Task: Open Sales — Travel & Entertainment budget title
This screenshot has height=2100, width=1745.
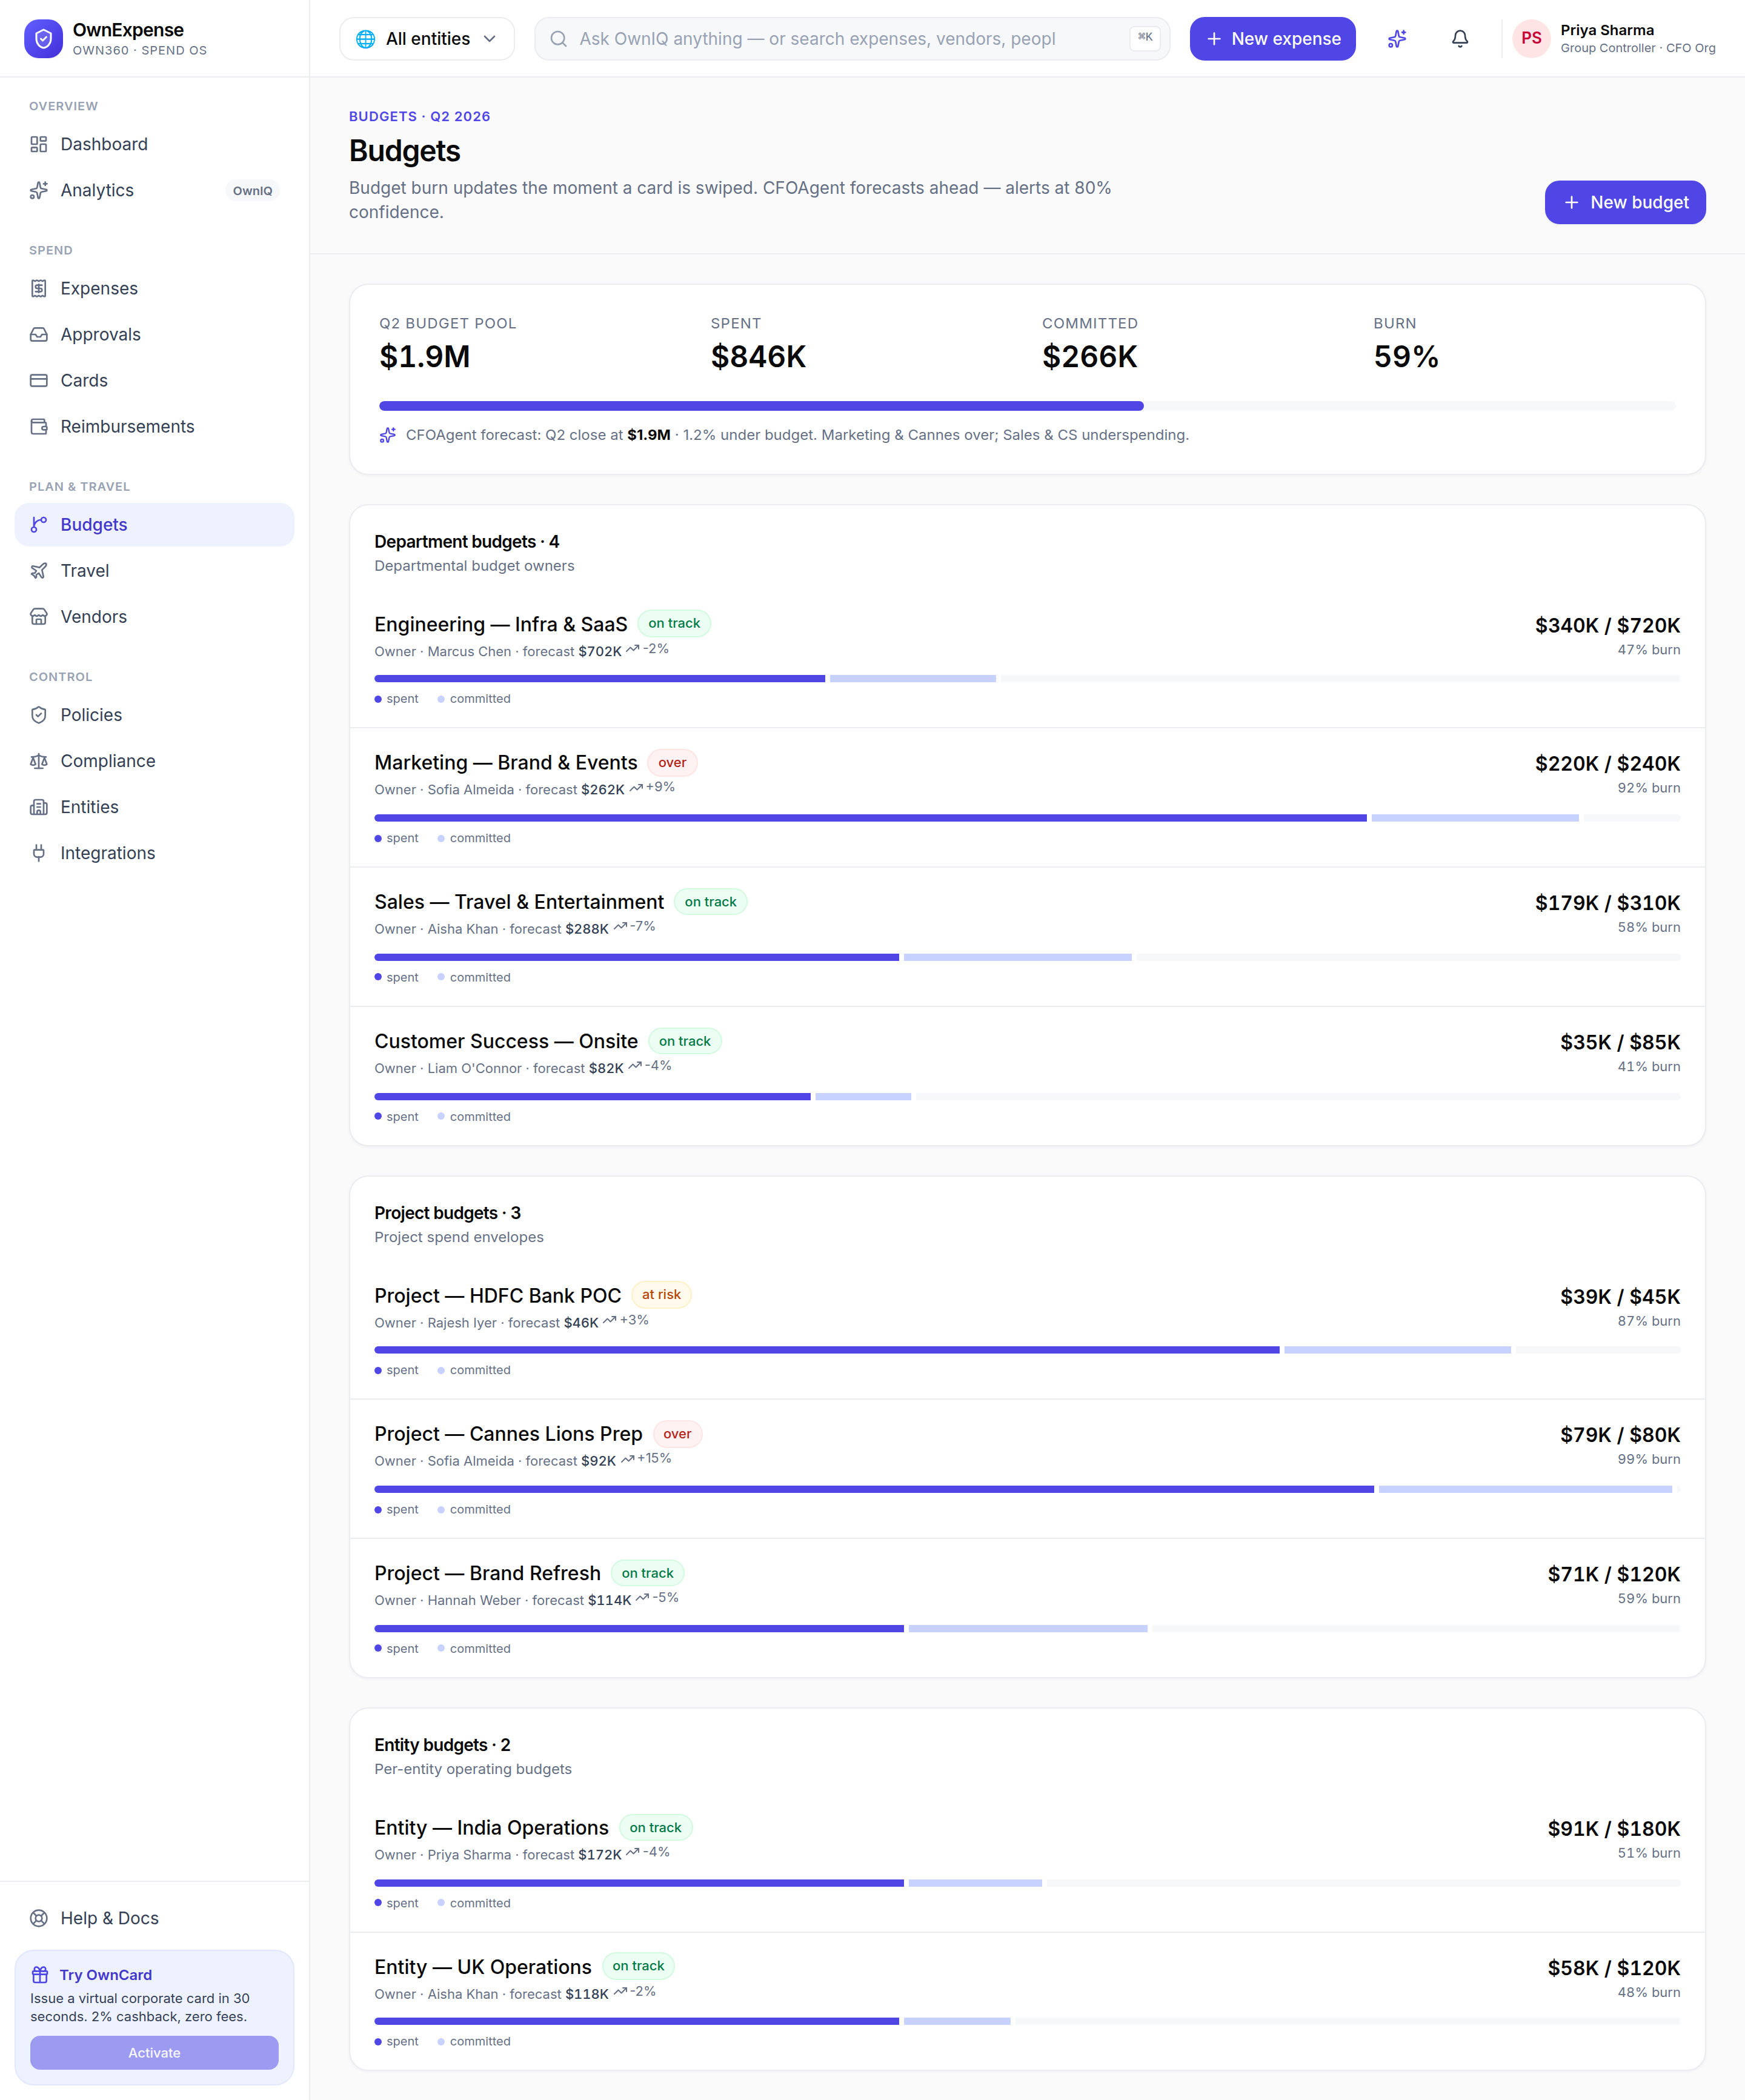Action: 519,901
